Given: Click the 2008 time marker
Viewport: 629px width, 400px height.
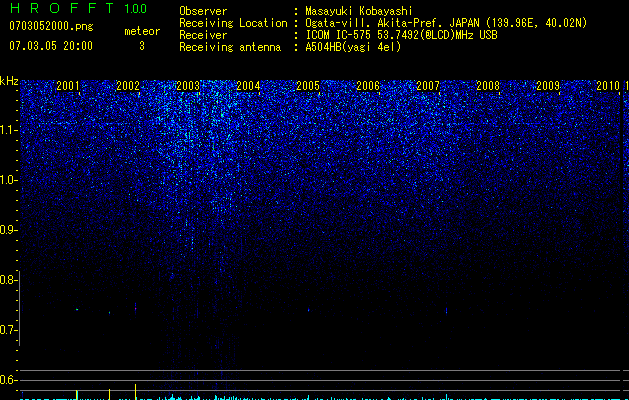Looking at the screenshot, I should click(488, 85).
